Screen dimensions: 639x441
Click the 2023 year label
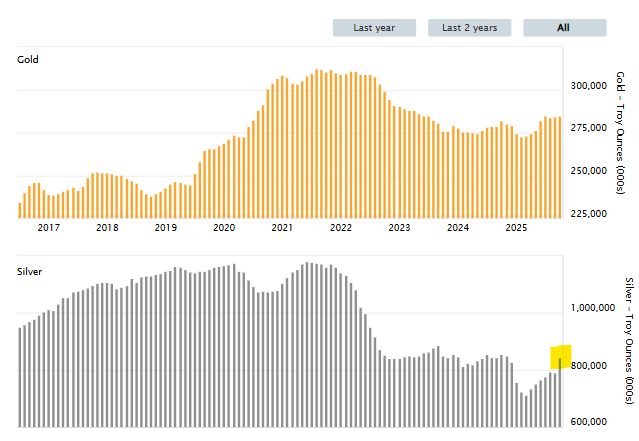tap(399, 228)
